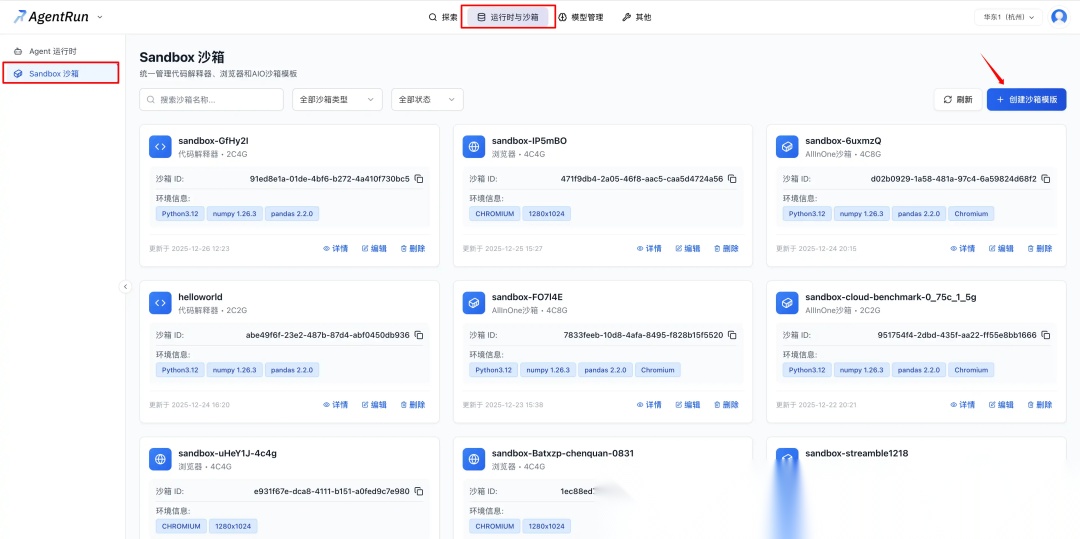Click browser globe icon of sandbox-IP5mBO

(474, 147)
